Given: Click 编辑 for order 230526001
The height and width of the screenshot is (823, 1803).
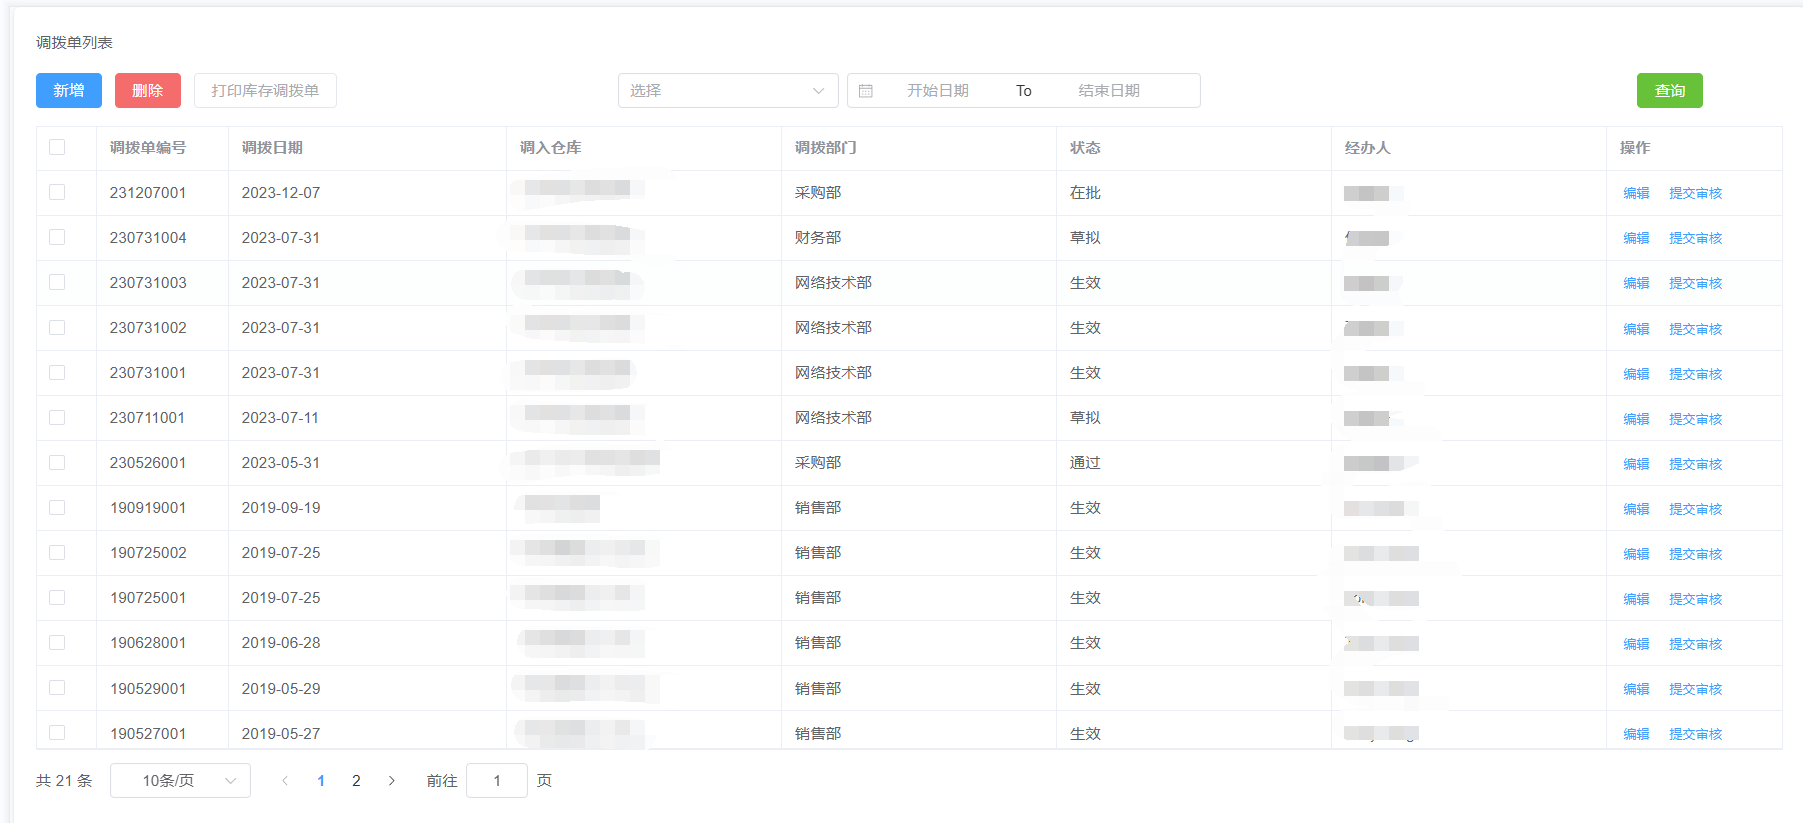Looking at the screenshot, I should point(1636,464).
